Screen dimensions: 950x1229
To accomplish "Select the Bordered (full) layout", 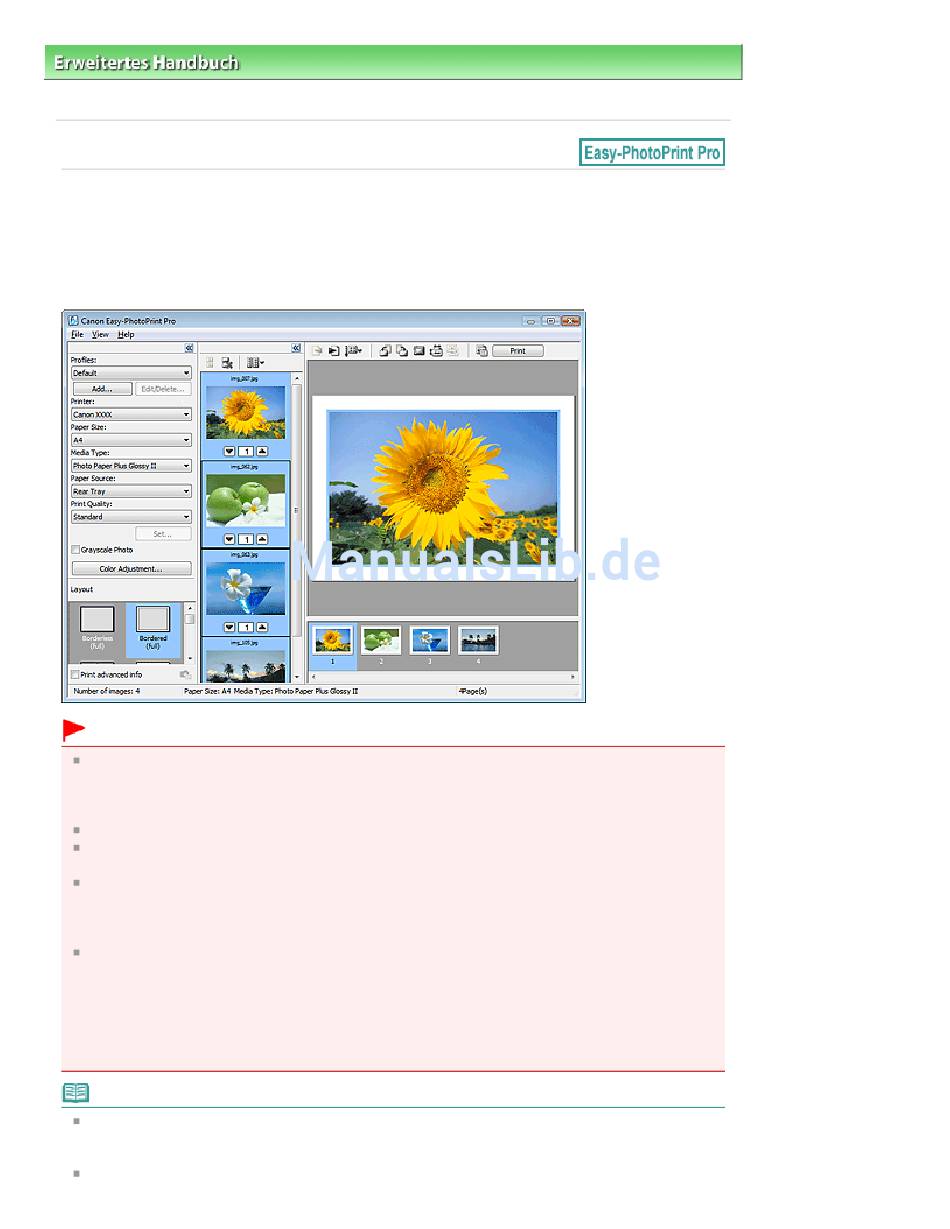I will click(x=153, y=629).
